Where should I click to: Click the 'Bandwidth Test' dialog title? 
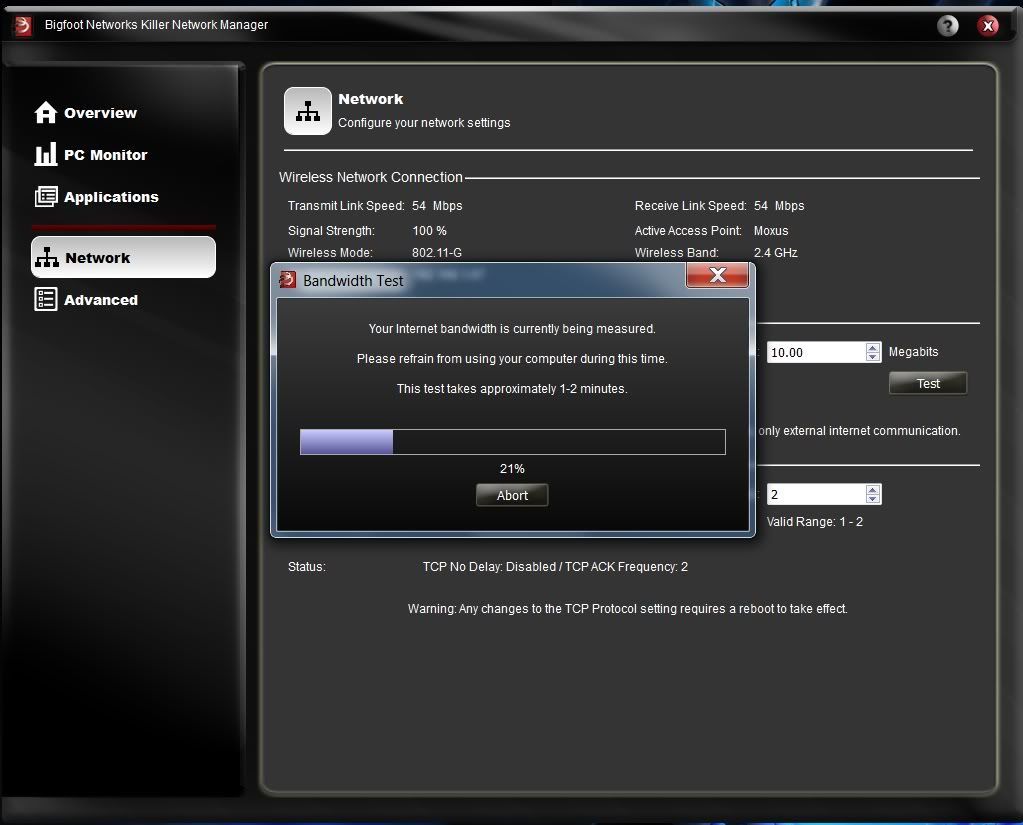pyautogui.click(x=353, y=280)
